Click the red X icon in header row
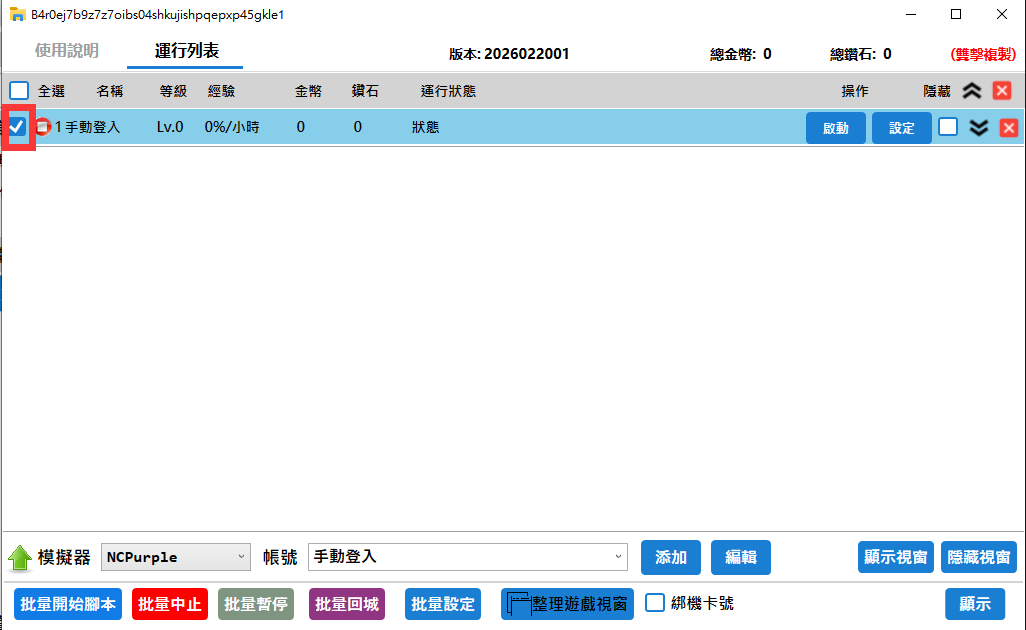The height and width of the screenshot is (630, 1026). [1001, 91]
